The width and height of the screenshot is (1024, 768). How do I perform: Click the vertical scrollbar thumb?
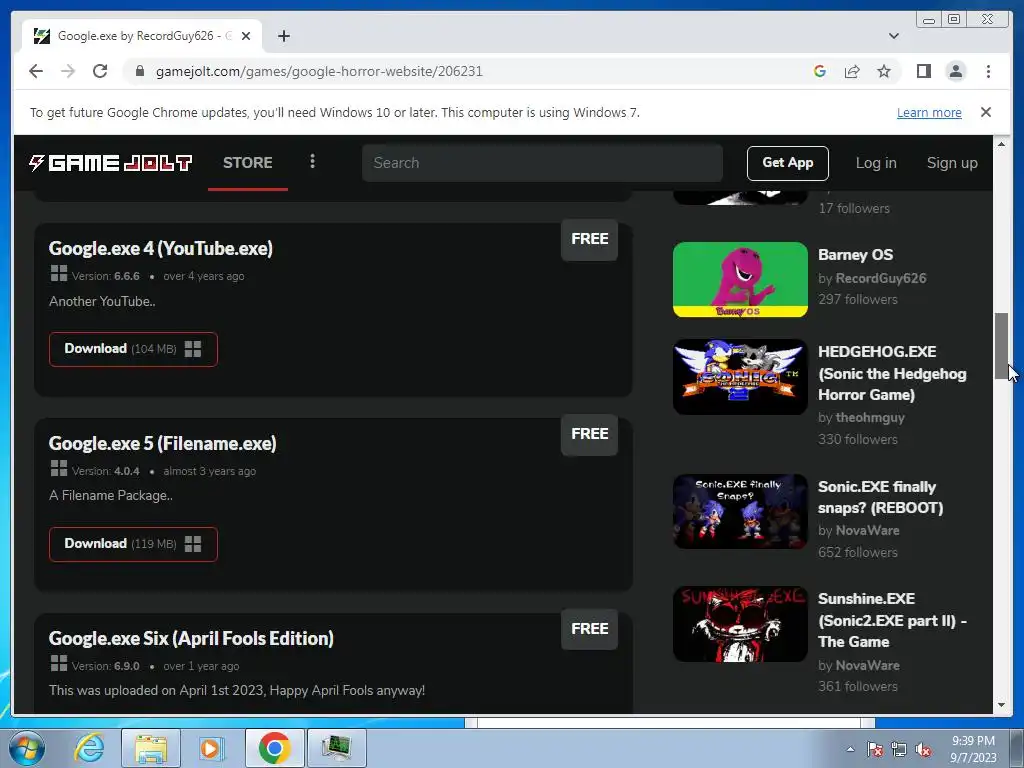point(1001,345)
